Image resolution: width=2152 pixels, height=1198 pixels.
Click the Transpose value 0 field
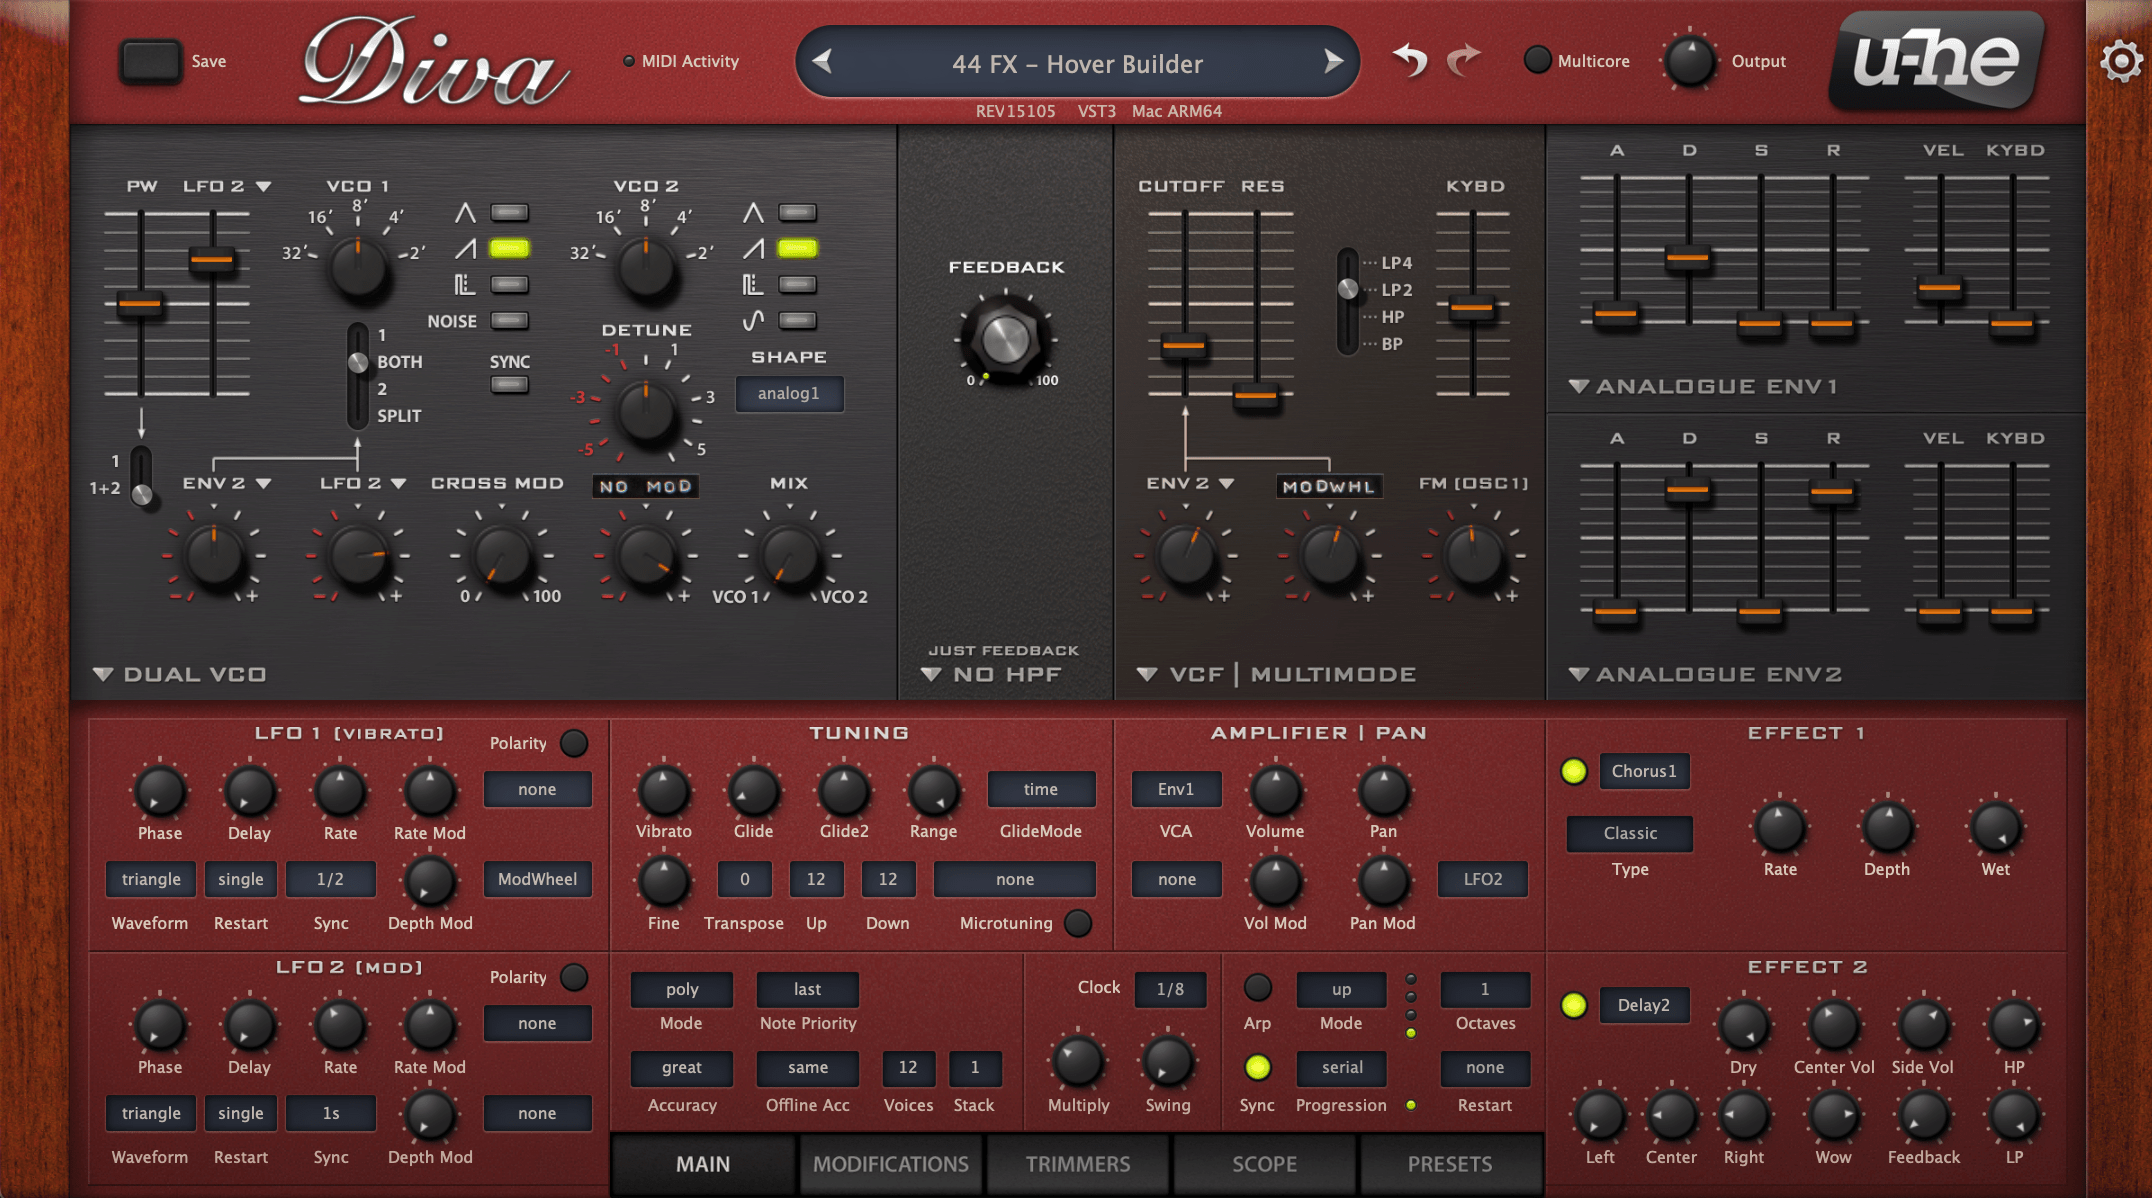[x=744, y=879]
